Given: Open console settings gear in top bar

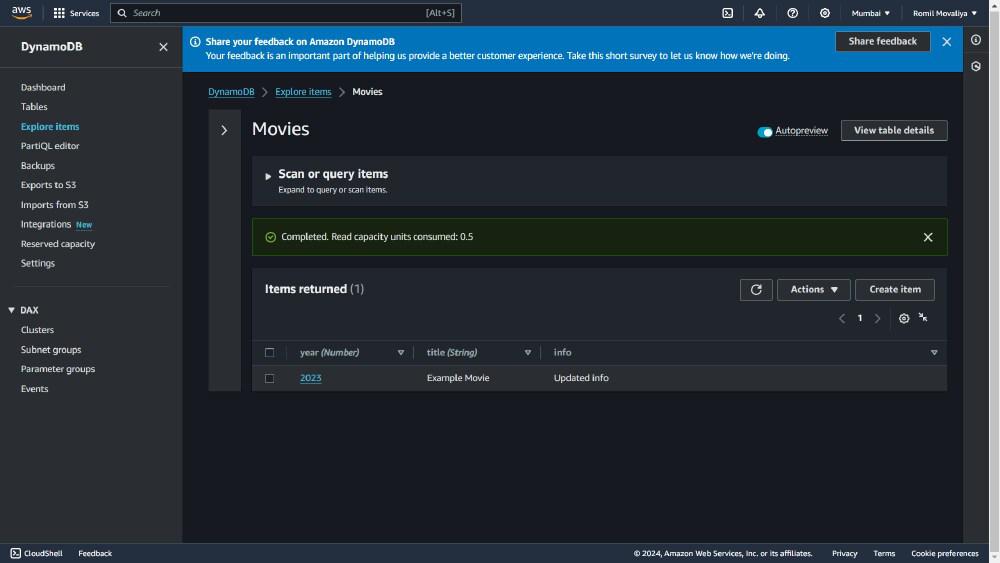Looking at the screenshot, I should 825,13.
